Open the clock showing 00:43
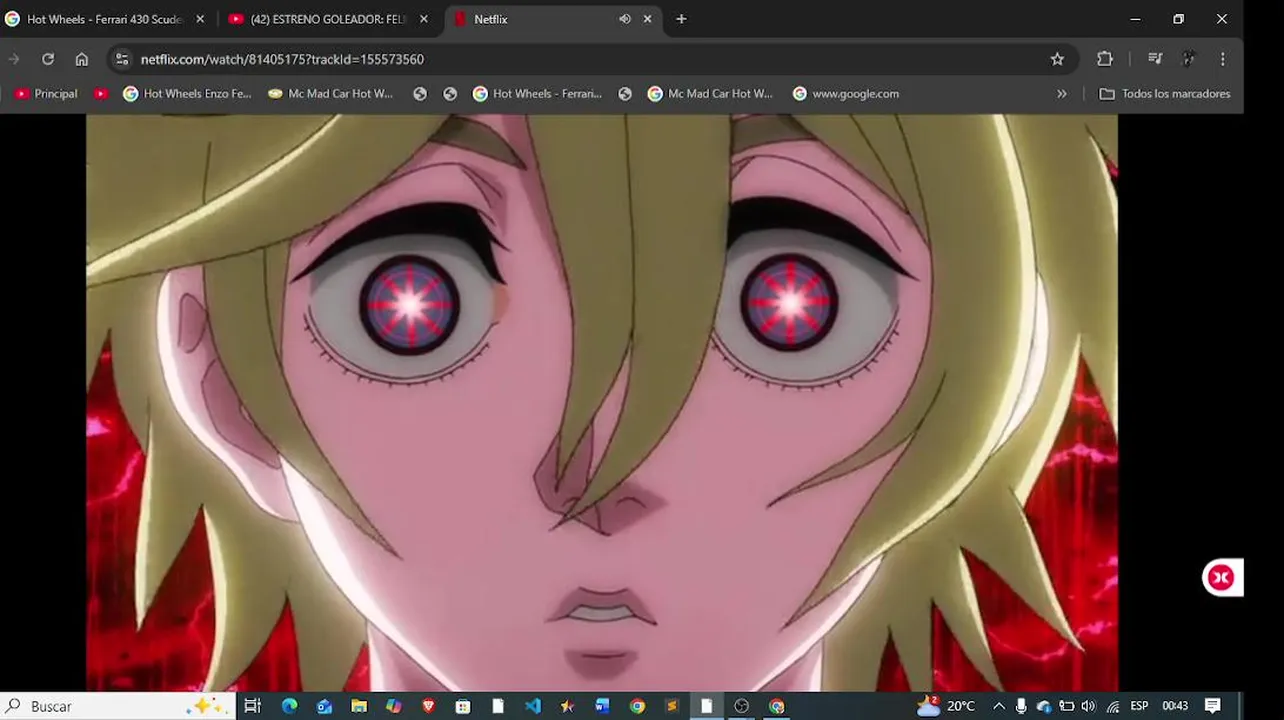Viewport: 1284px width, 720px height. (x=1175, y=706)
